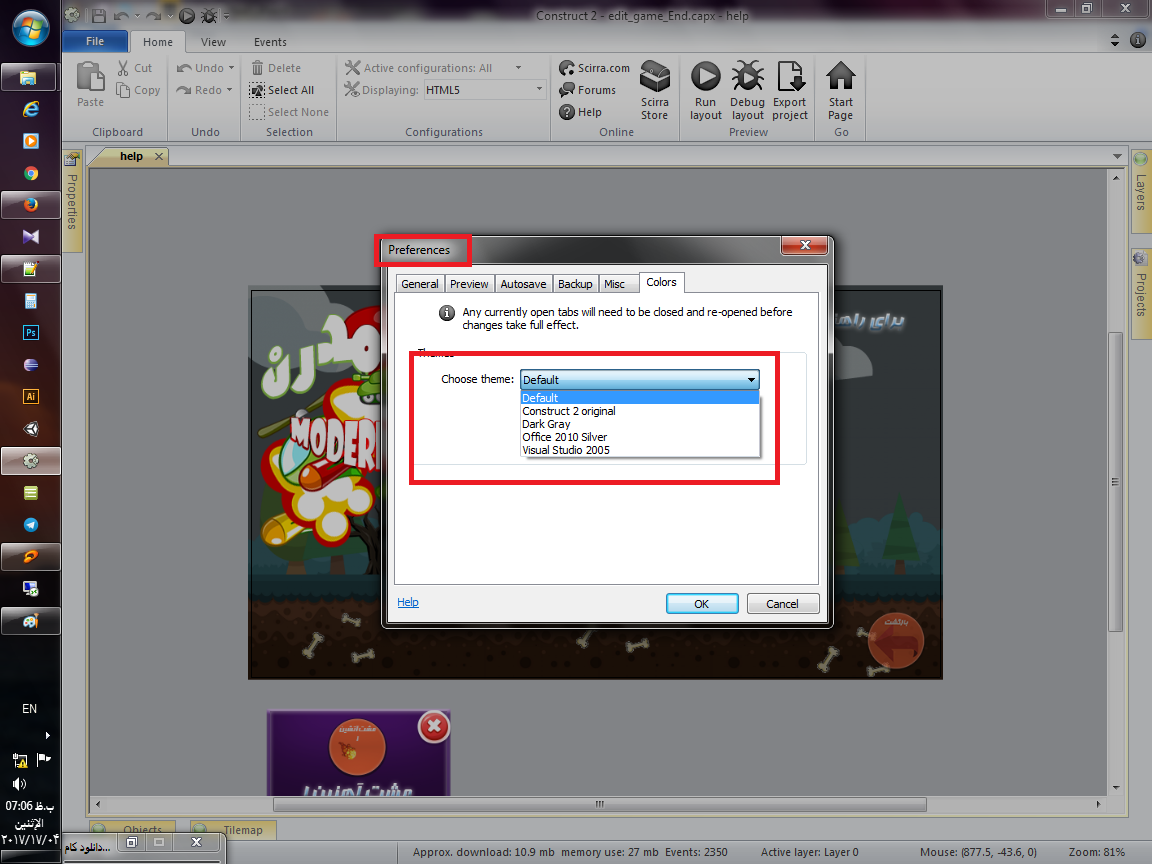The height and width of the screenshot is (864, 1152).
Task: Open Illustrator from the taskbar
Action: click(x=30, y=396)
